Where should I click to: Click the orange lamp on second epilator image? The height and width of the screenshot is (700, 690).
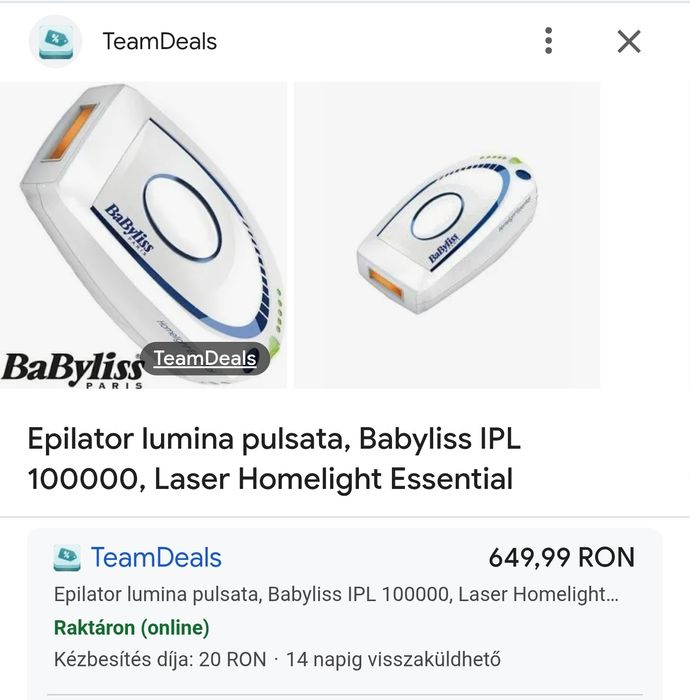(x=384, y=283)
